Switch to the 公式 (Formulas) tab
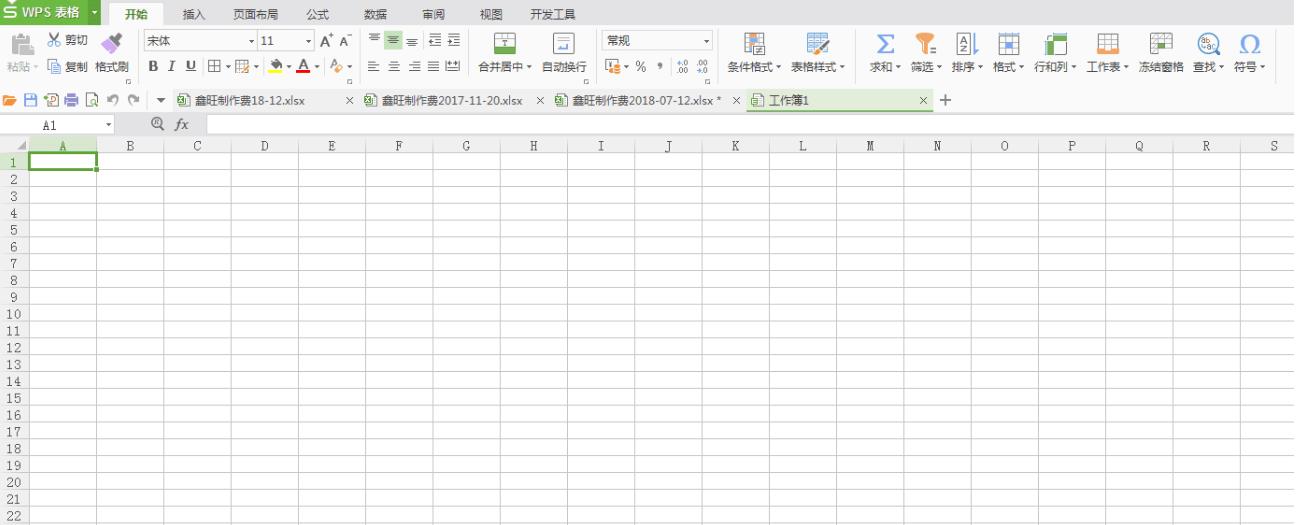 tap(318, 14)
